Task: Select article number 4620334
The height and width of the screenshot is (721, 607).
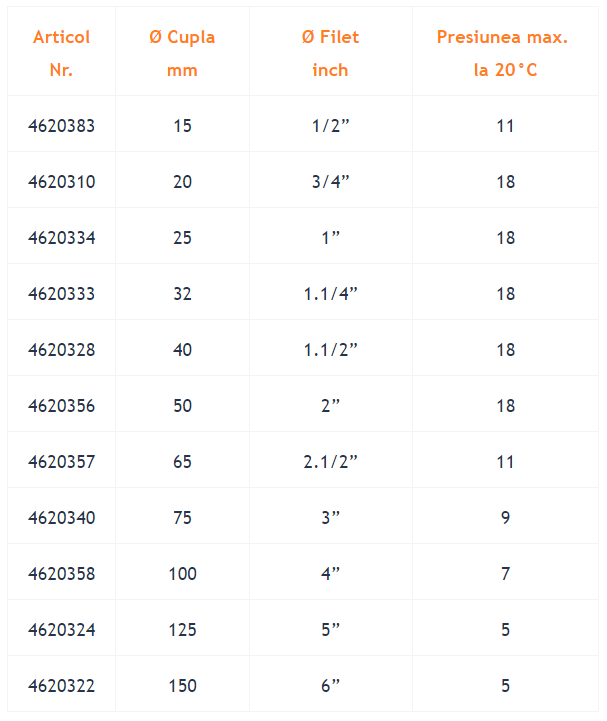Action: (x=62, y=238)
